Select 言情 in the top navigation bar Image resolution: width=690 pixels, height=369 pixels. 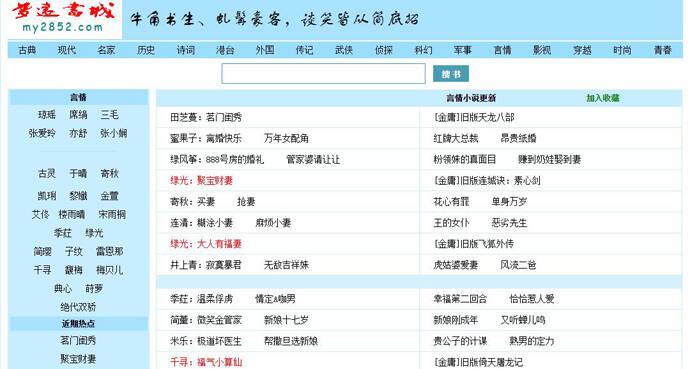tap(503, 50)
